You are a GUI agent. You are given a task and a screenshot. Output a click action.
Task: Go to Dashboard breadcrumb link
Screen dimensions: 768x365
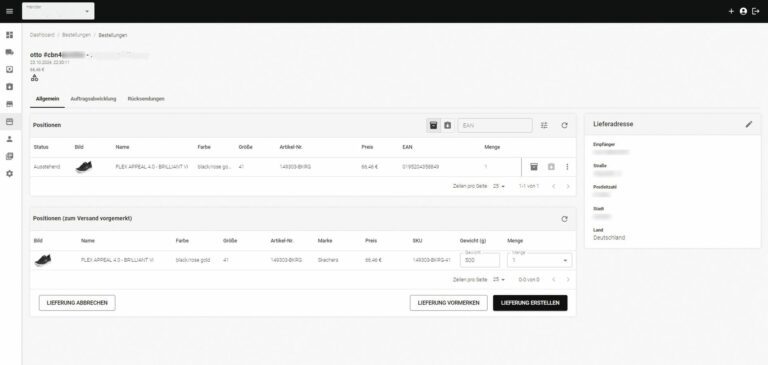click(x=42, y=35)
